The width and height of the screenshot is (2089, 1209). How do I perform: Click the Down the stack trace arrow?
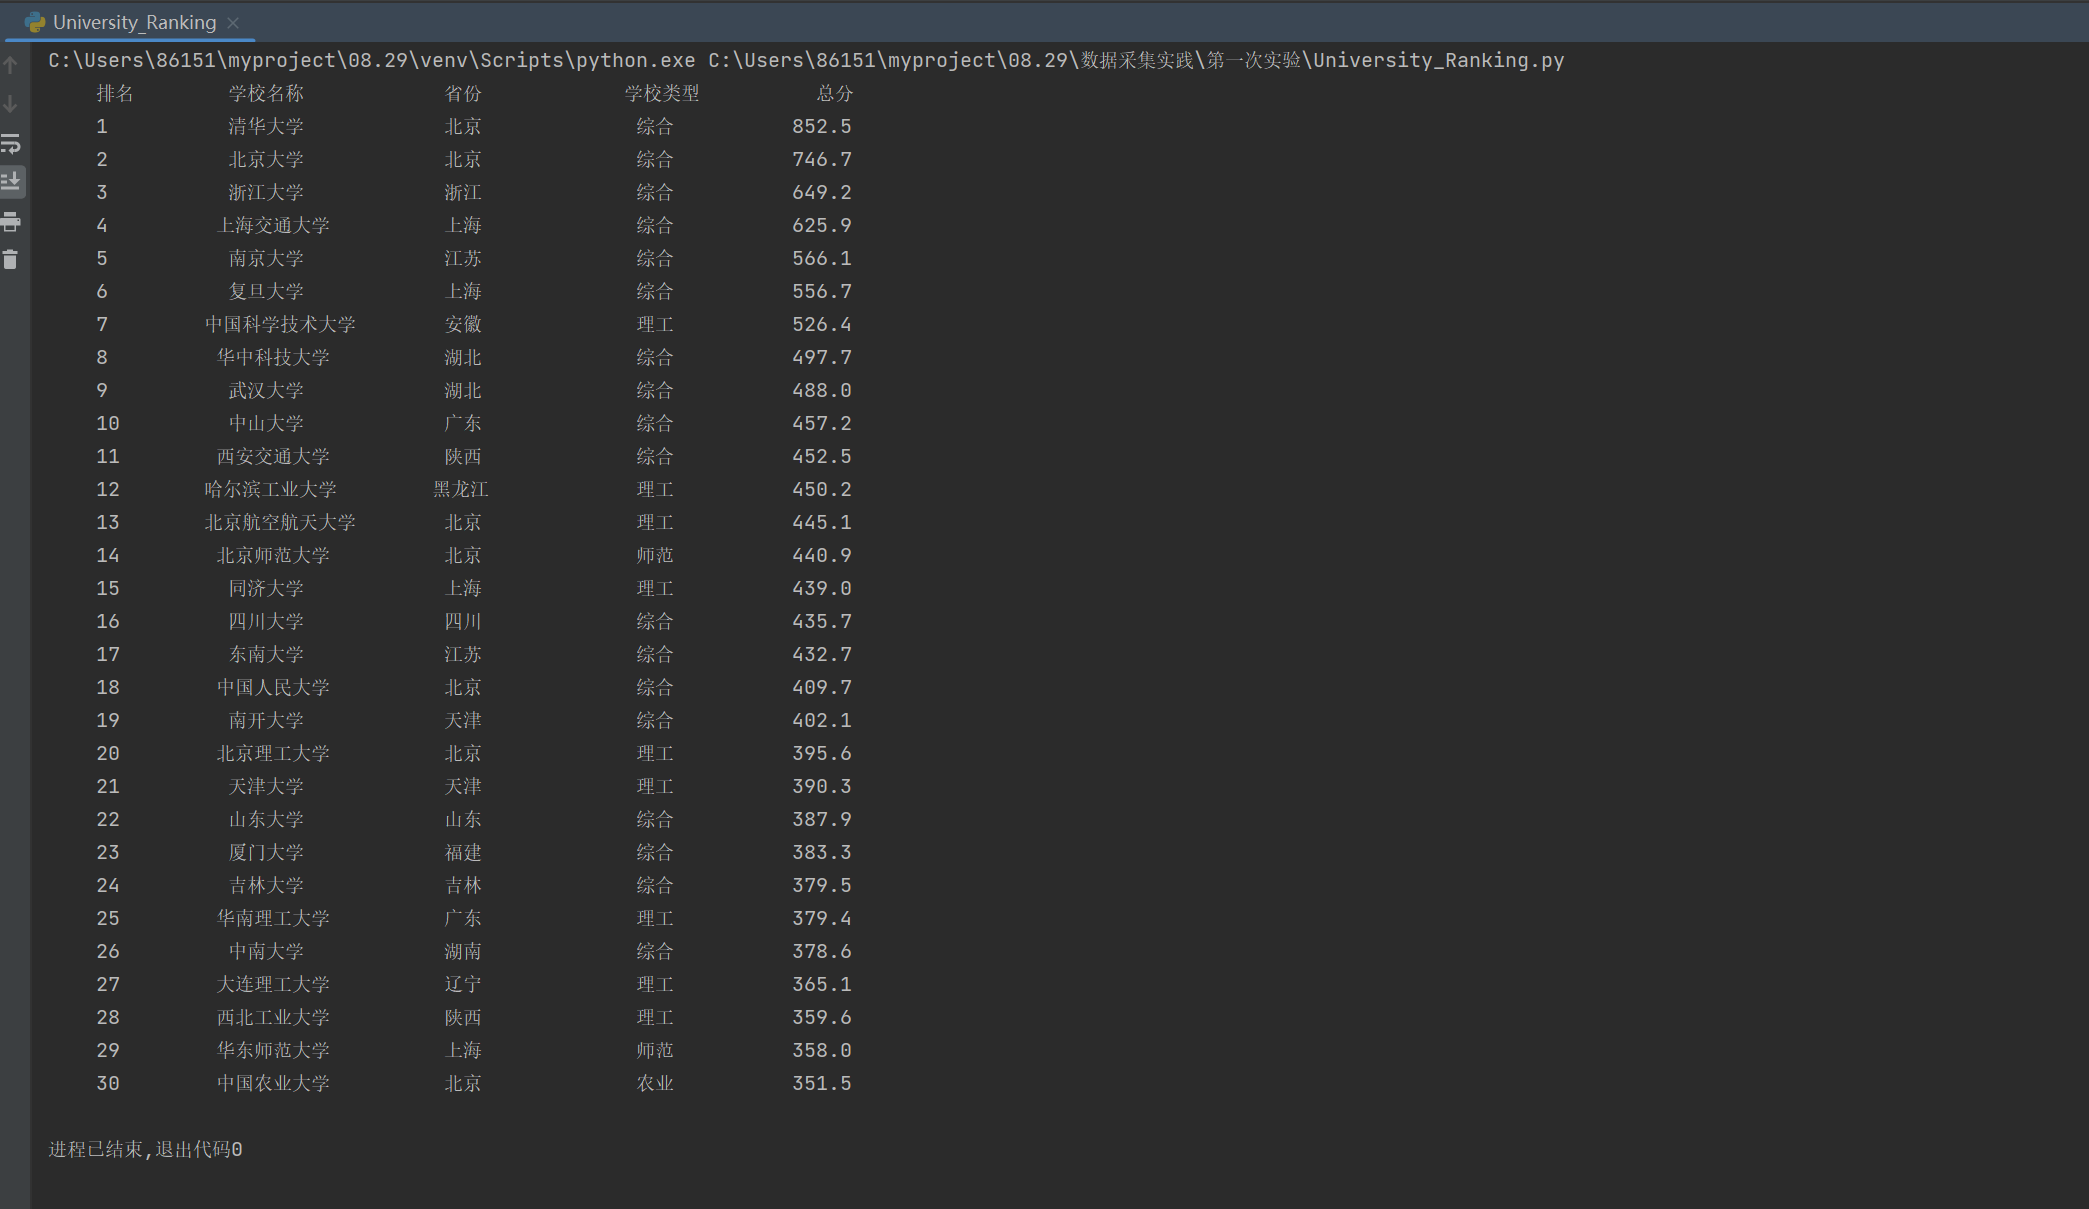(11, 104)
